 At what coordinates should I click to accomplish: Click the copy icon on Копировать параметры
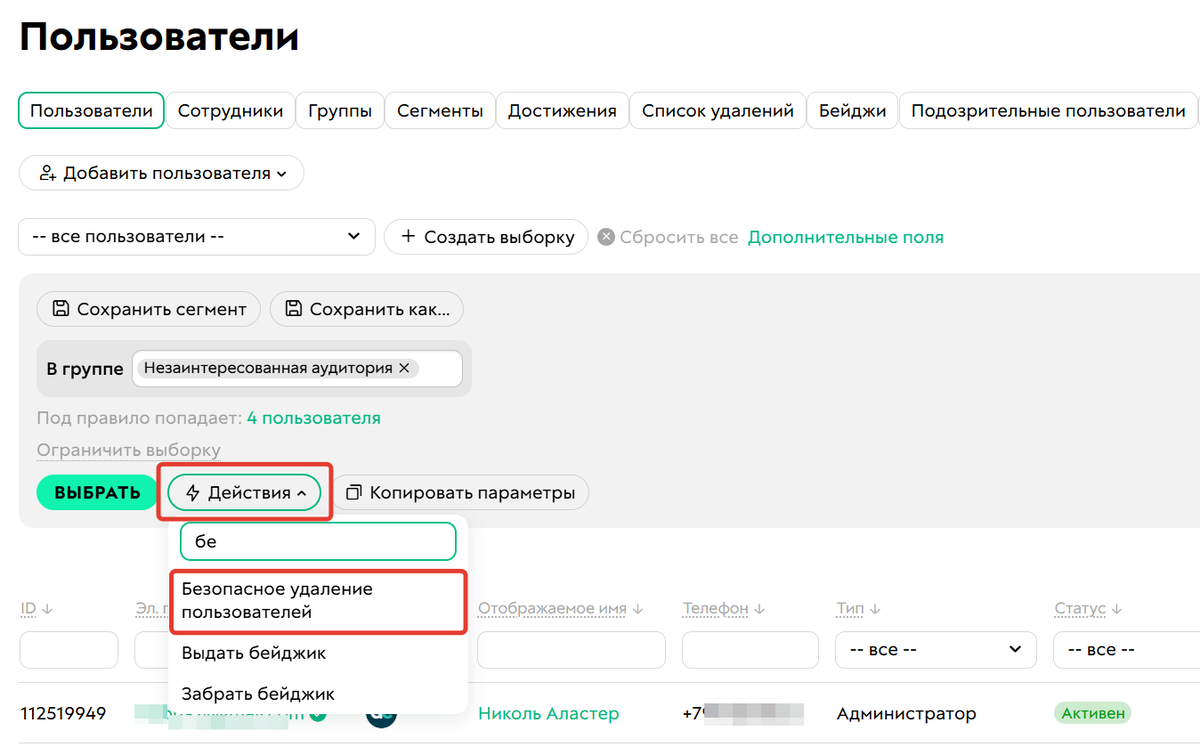point(356,492)
